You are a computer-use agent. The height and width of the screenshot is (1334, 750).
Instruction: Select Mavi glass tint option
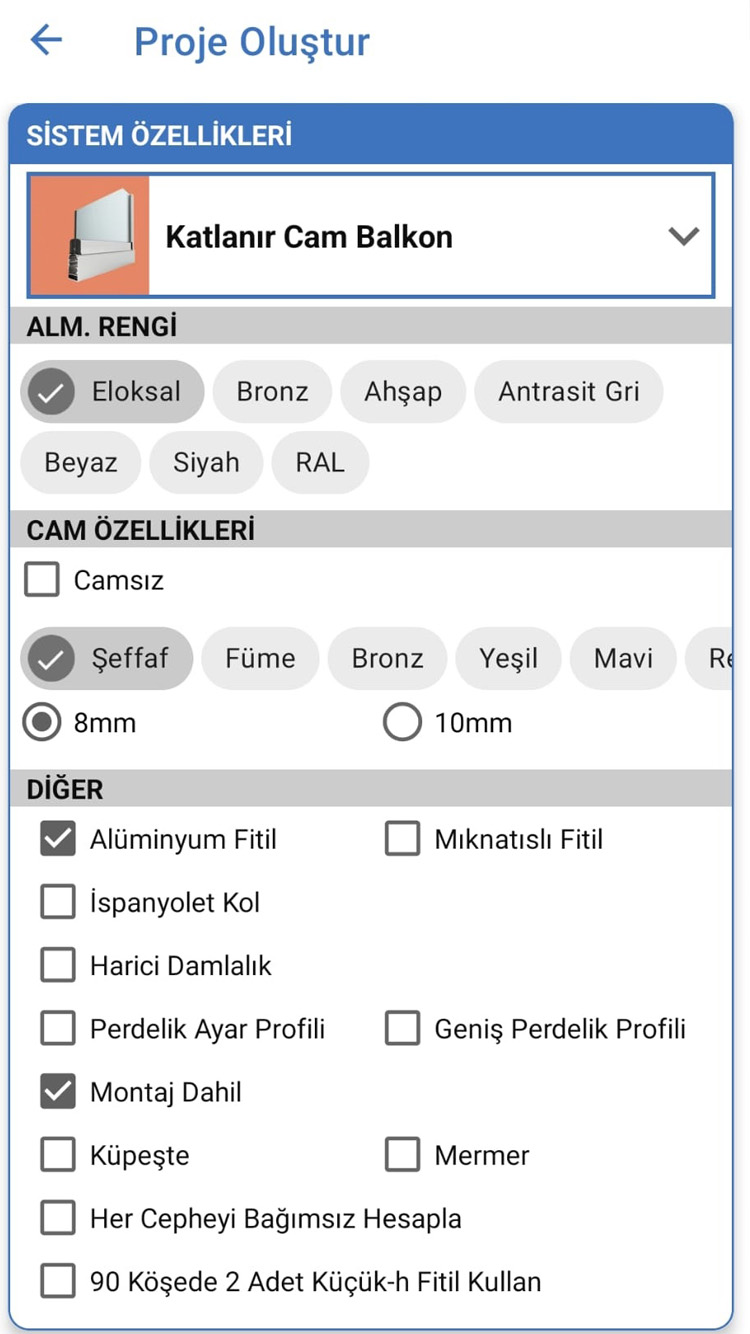tap(622, 658)
